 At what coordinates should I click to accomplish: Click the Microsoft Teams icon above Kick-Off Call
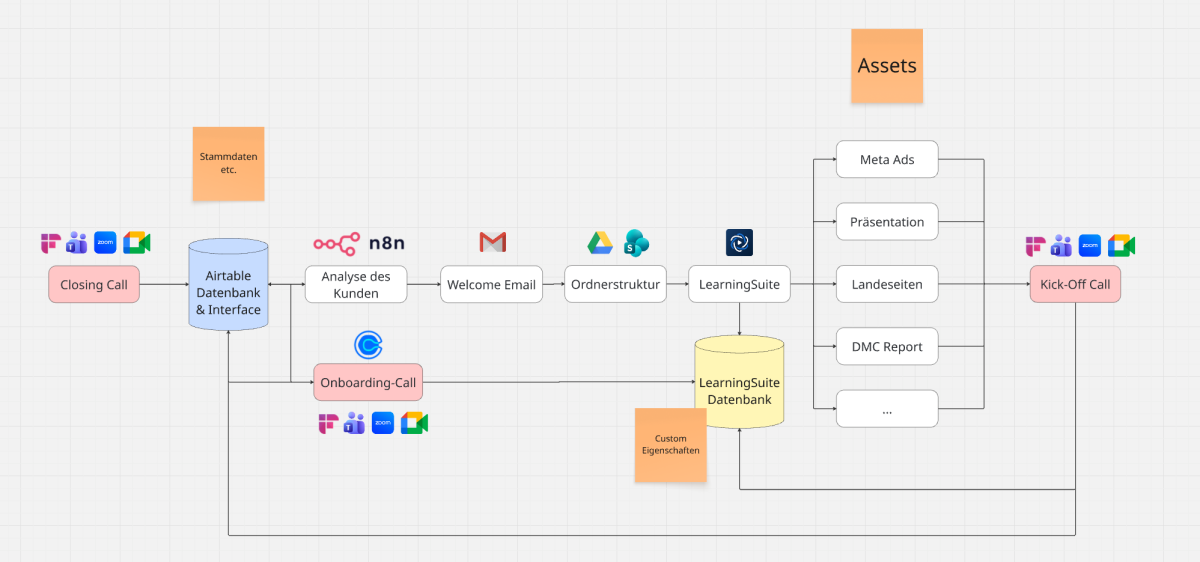tap(1062, 245)
